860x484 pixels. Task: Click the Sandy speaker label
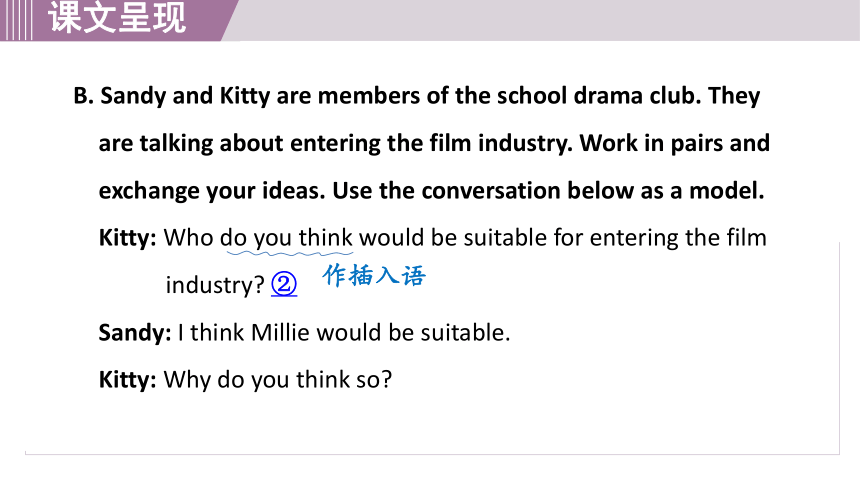coord(135,333)
